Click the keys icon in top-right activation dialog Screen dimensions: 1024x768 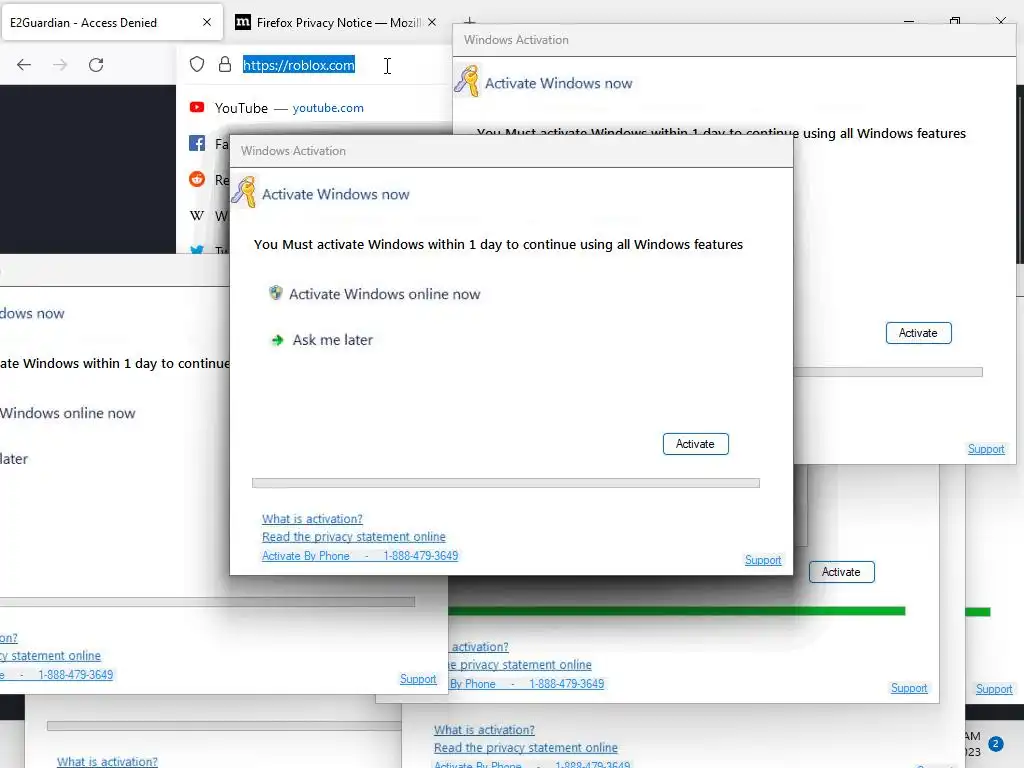[x=467, y=81]
